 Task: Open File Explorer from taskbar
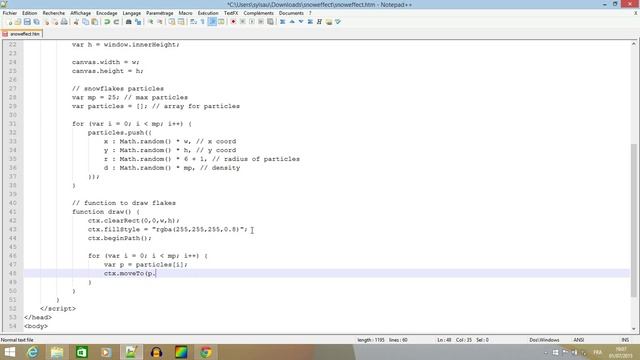pos(57,352)
